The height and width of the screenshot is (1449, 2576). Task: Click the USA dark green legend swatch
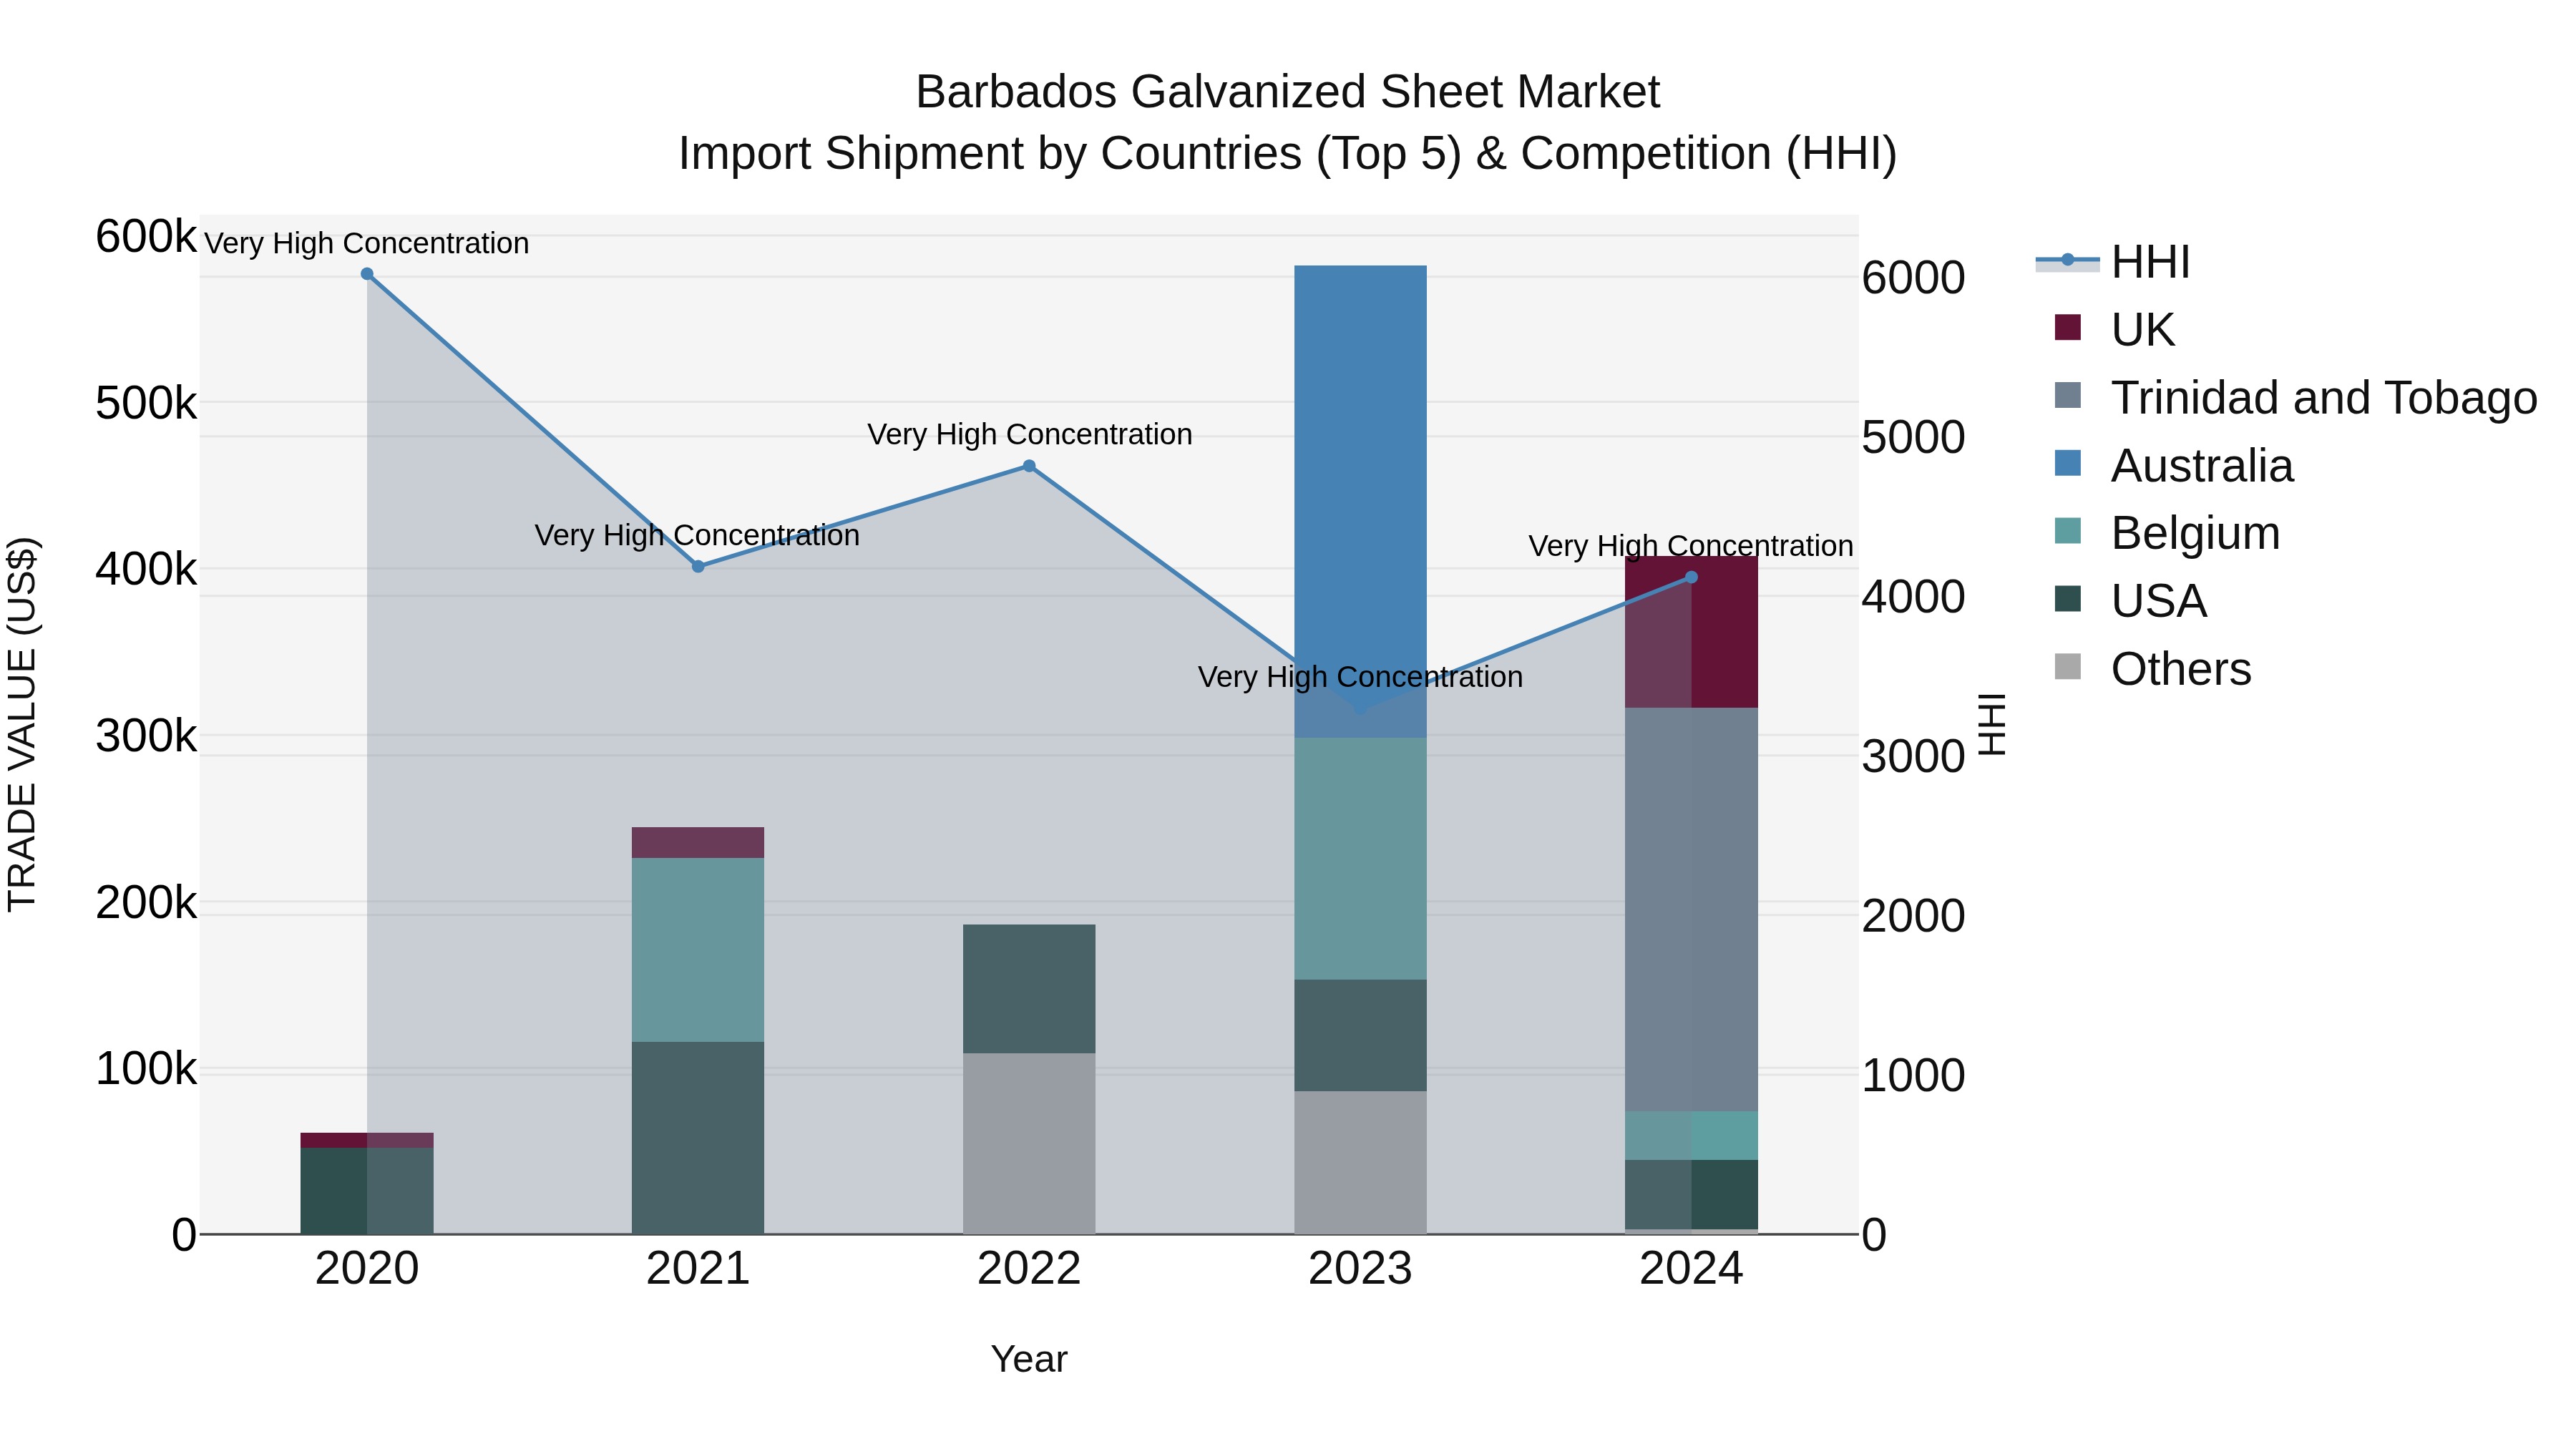2067,599
